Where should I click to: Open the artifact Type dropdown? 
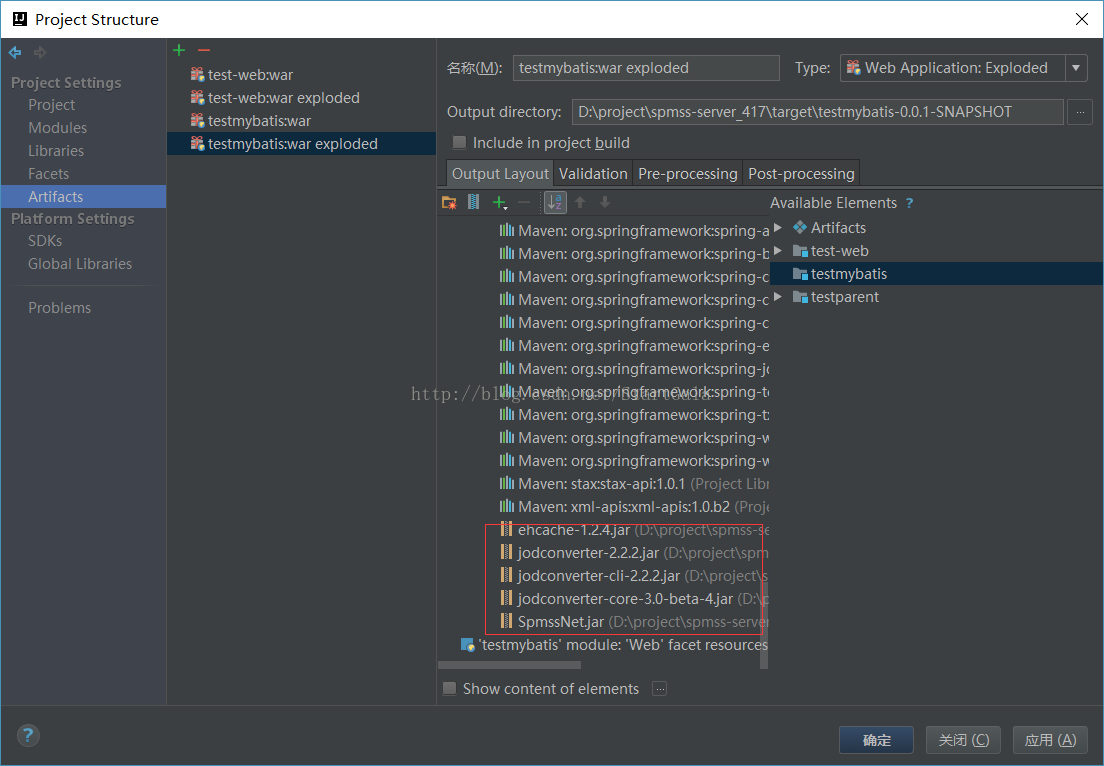pyautogui.click(x=1076, y=68)
